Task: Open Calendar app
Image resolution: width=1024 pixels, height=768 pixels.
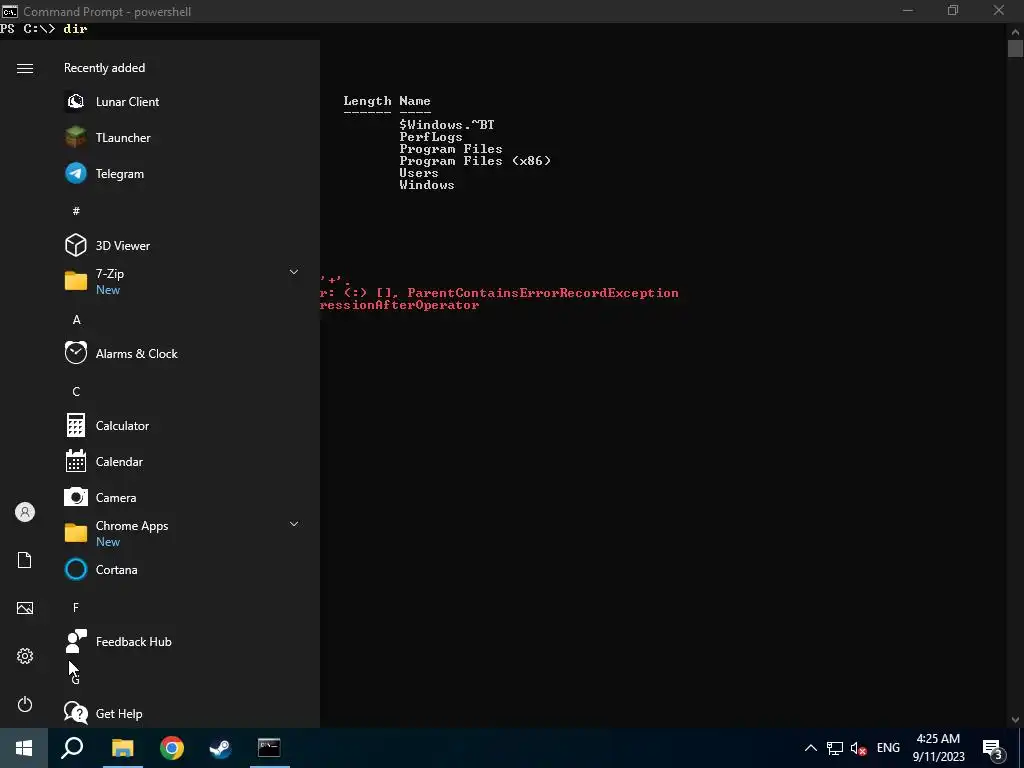Action: click(119, 462)
